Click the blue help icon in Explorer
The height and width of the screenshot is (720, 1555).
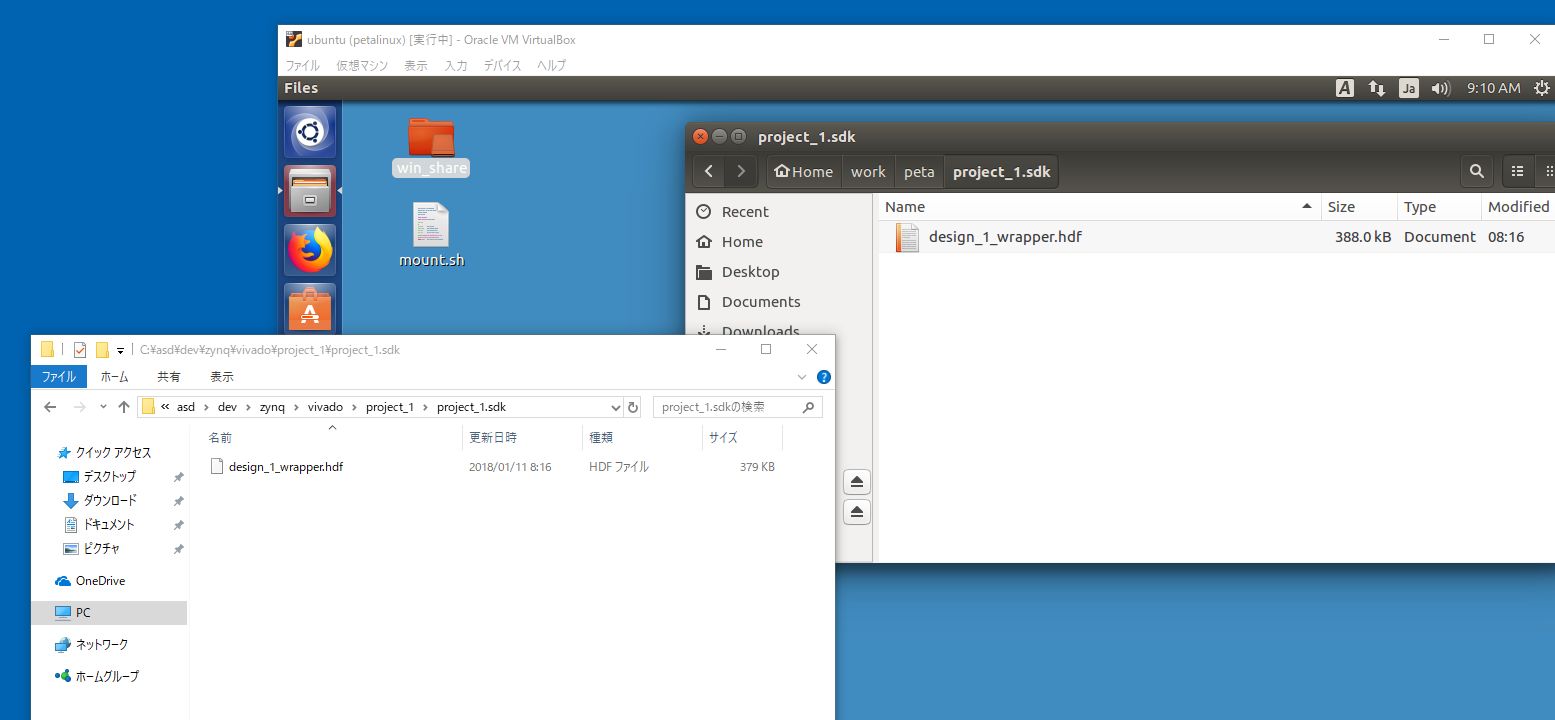coord(822,376)
